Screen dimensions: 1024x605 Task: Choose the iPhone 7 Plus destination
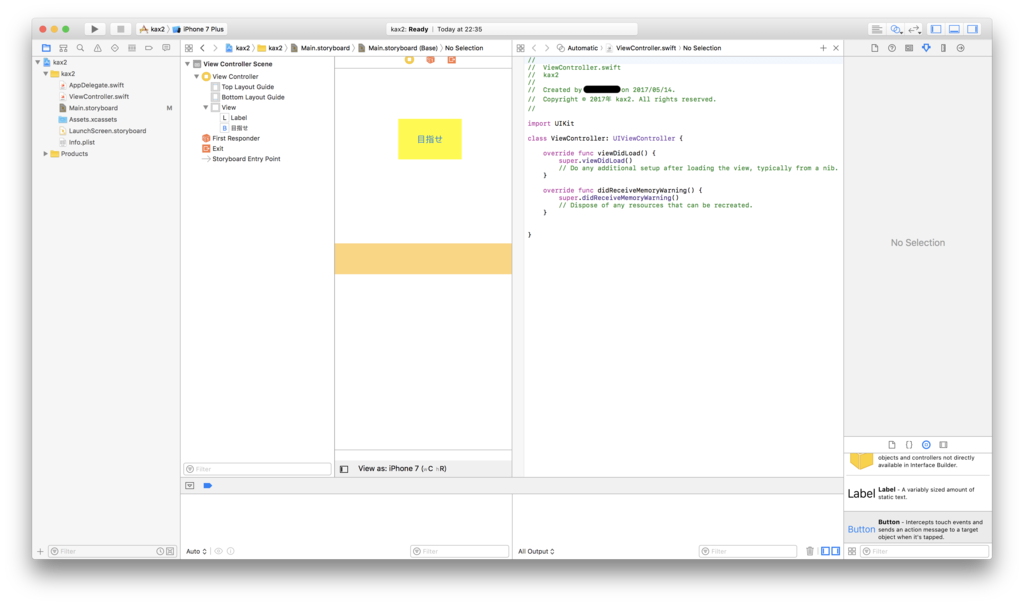tap(199, 29)
